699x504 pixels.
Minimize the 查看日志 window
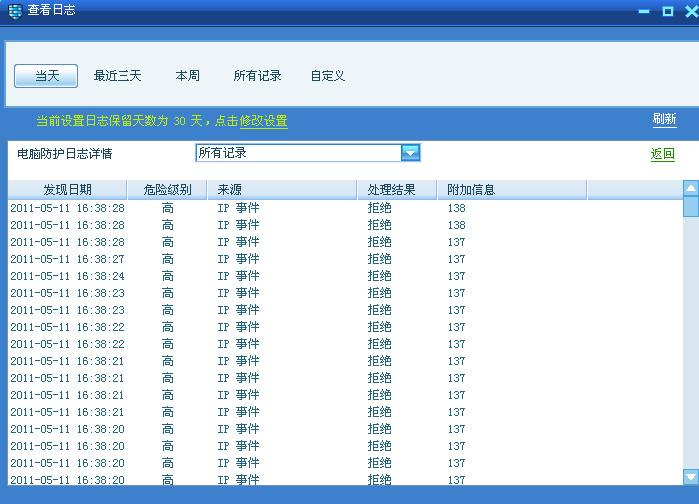pos(642,11)
